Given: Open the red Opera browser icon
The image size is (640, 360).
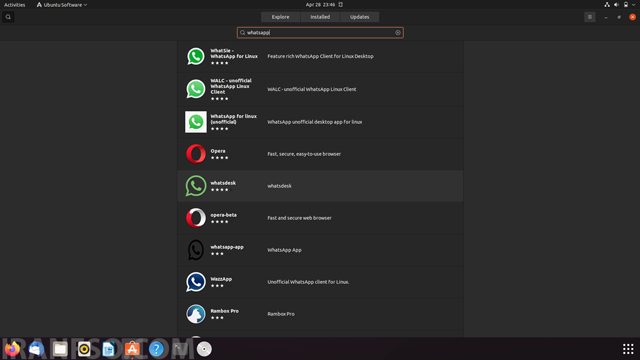Looking at the screenshot, I should click(x=196, y=154).
